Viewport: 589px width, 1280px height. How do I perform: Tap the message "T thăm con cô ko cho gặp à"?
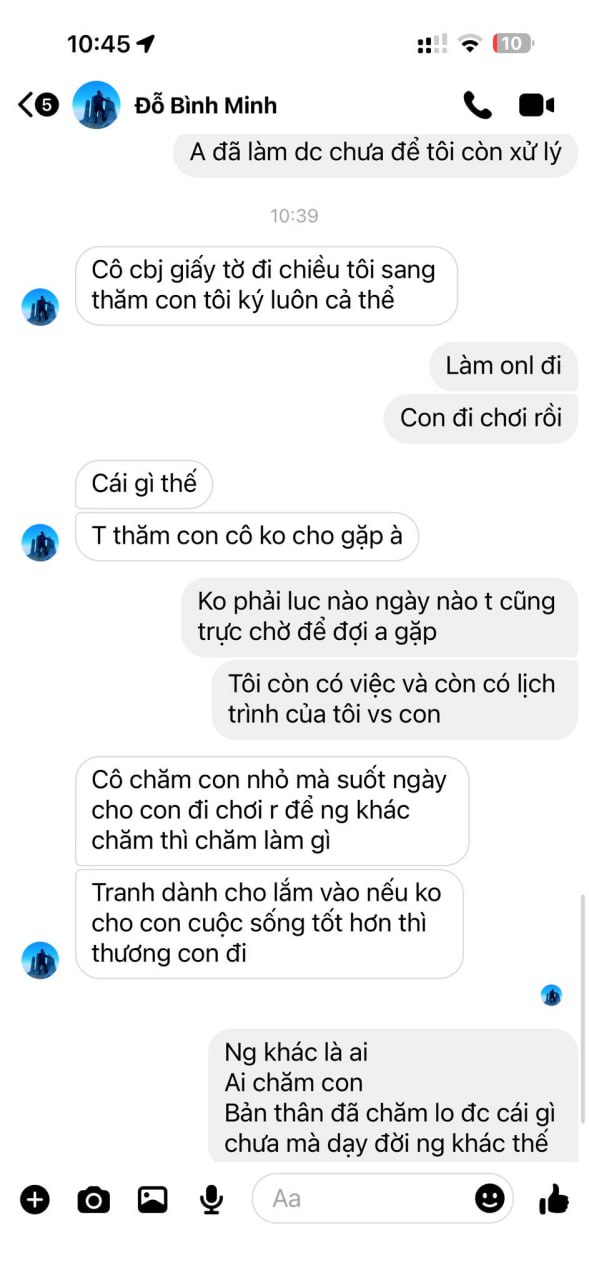(x=247, y=536)
